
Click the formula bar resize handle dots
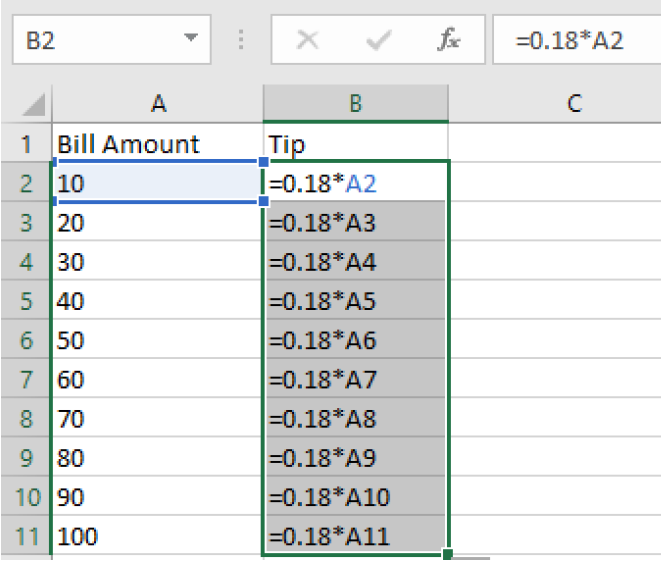[241, 40]
